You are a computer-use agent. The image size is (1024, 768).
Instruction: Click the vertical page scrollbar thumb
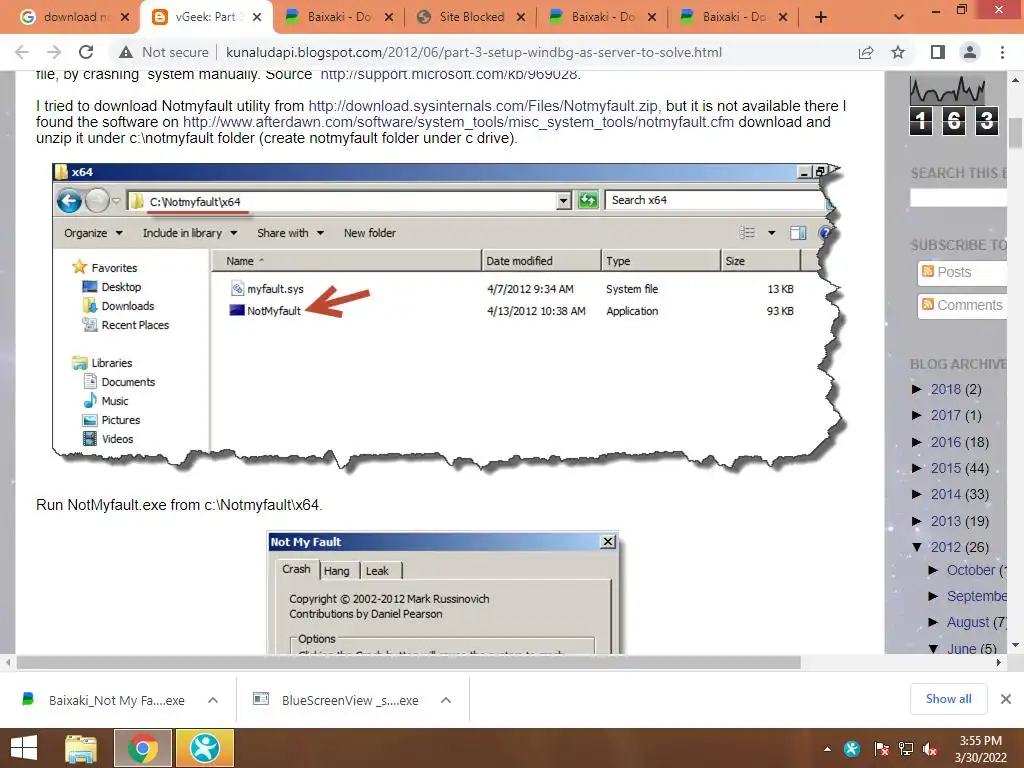tap(1016, 133)
